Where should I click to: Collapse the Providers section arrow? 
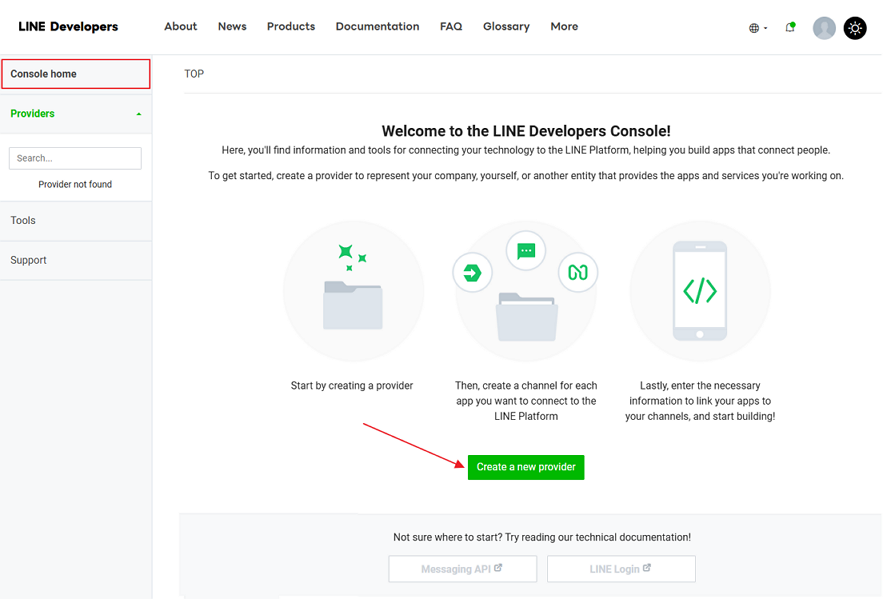pos(139,114)
